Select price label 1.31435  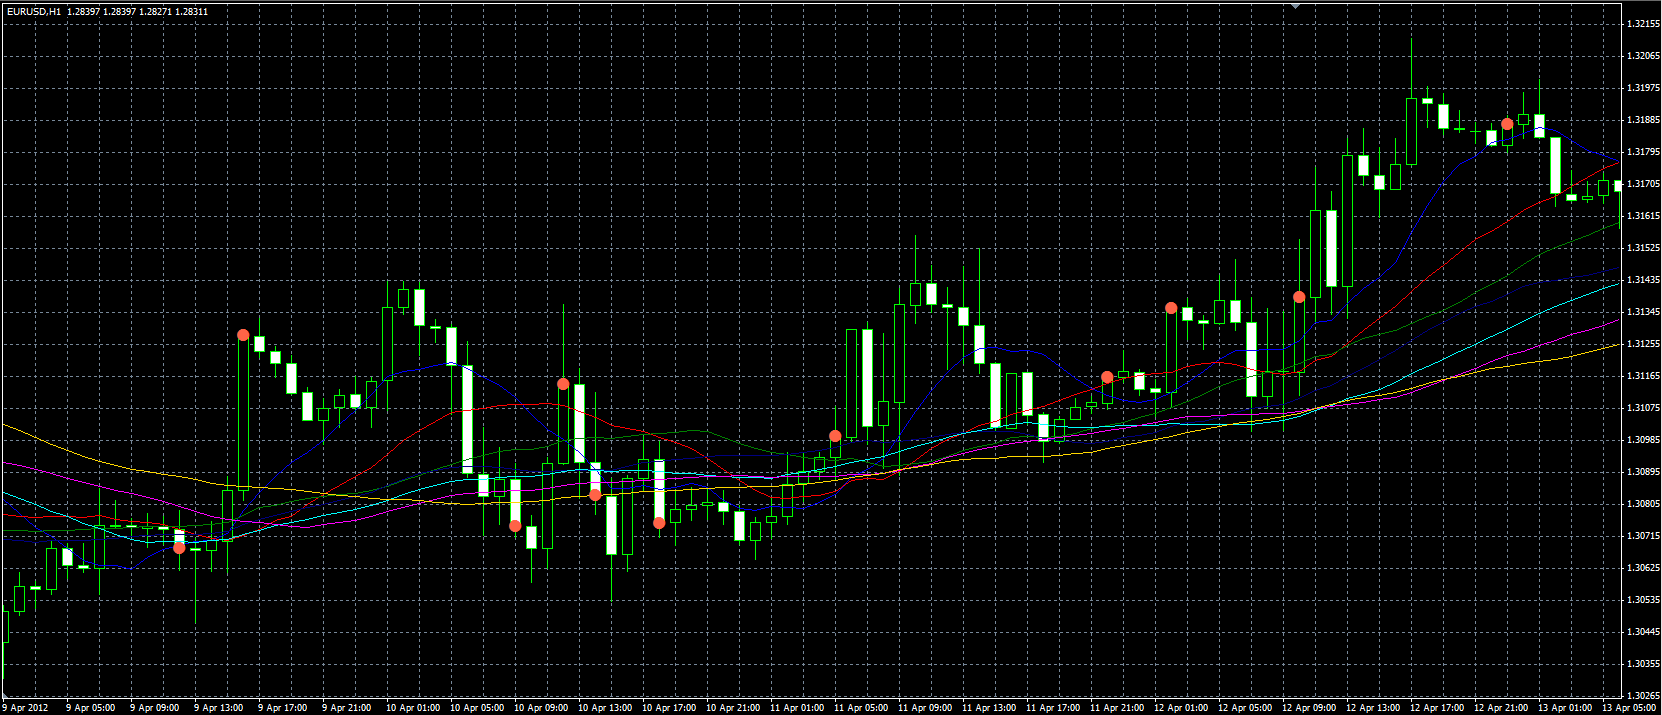tap(1643, 280)
